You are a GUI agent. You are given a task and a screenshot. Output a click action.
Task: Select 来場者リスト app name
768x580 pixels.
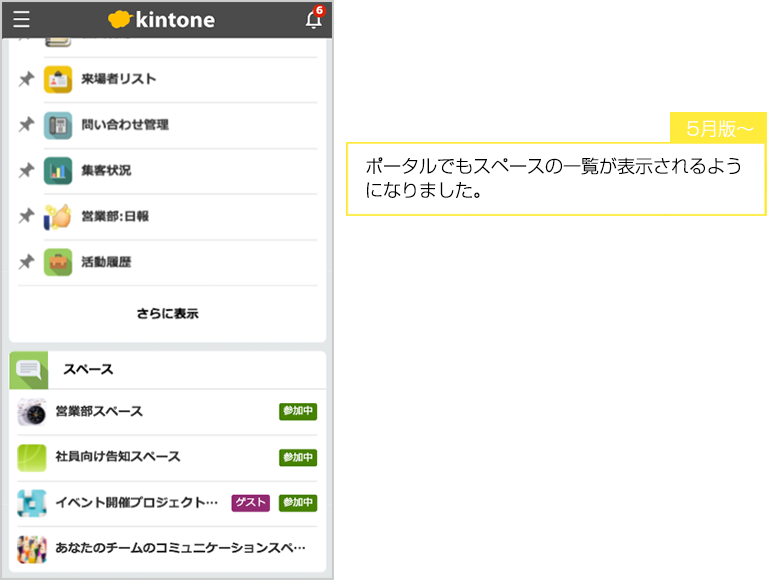[119, 79]
